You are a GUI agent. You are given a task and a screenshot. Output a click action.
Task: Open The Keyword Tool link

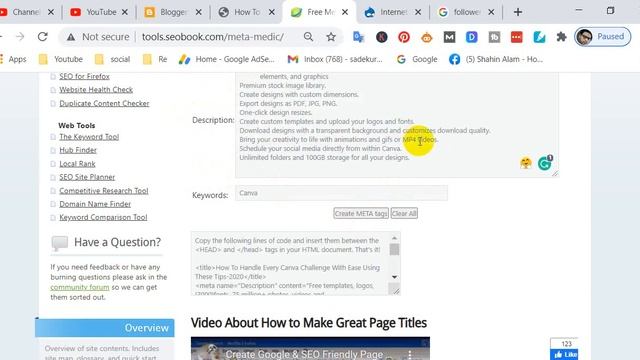tap(89, 137)
